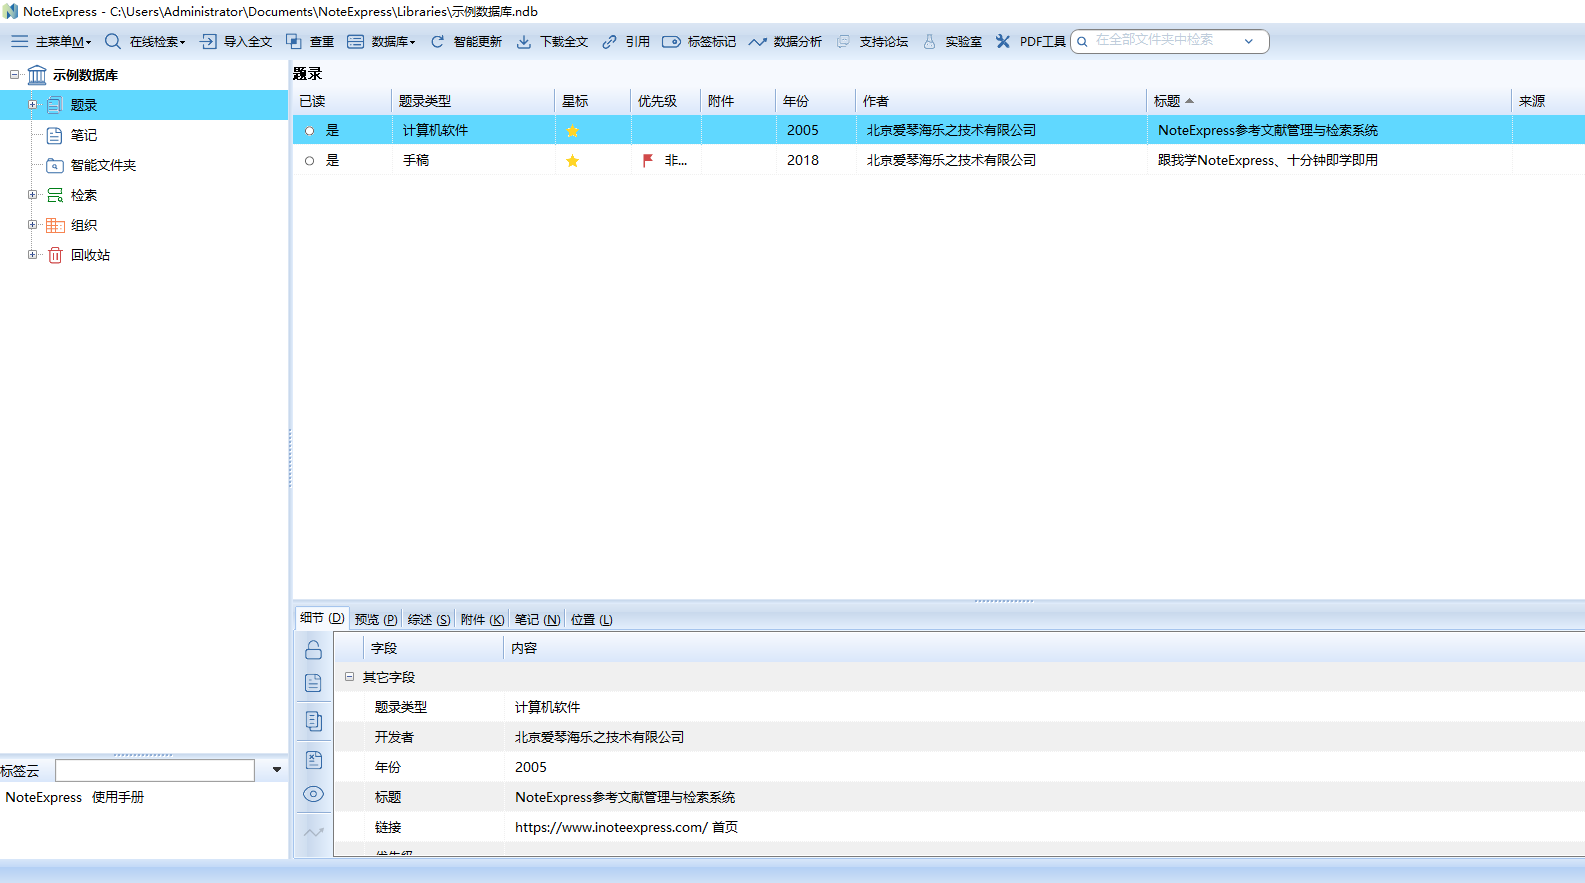Screen dimensions: 1585x883
Task: Toggle read status of 2018 record
Action: click(310, 161)
